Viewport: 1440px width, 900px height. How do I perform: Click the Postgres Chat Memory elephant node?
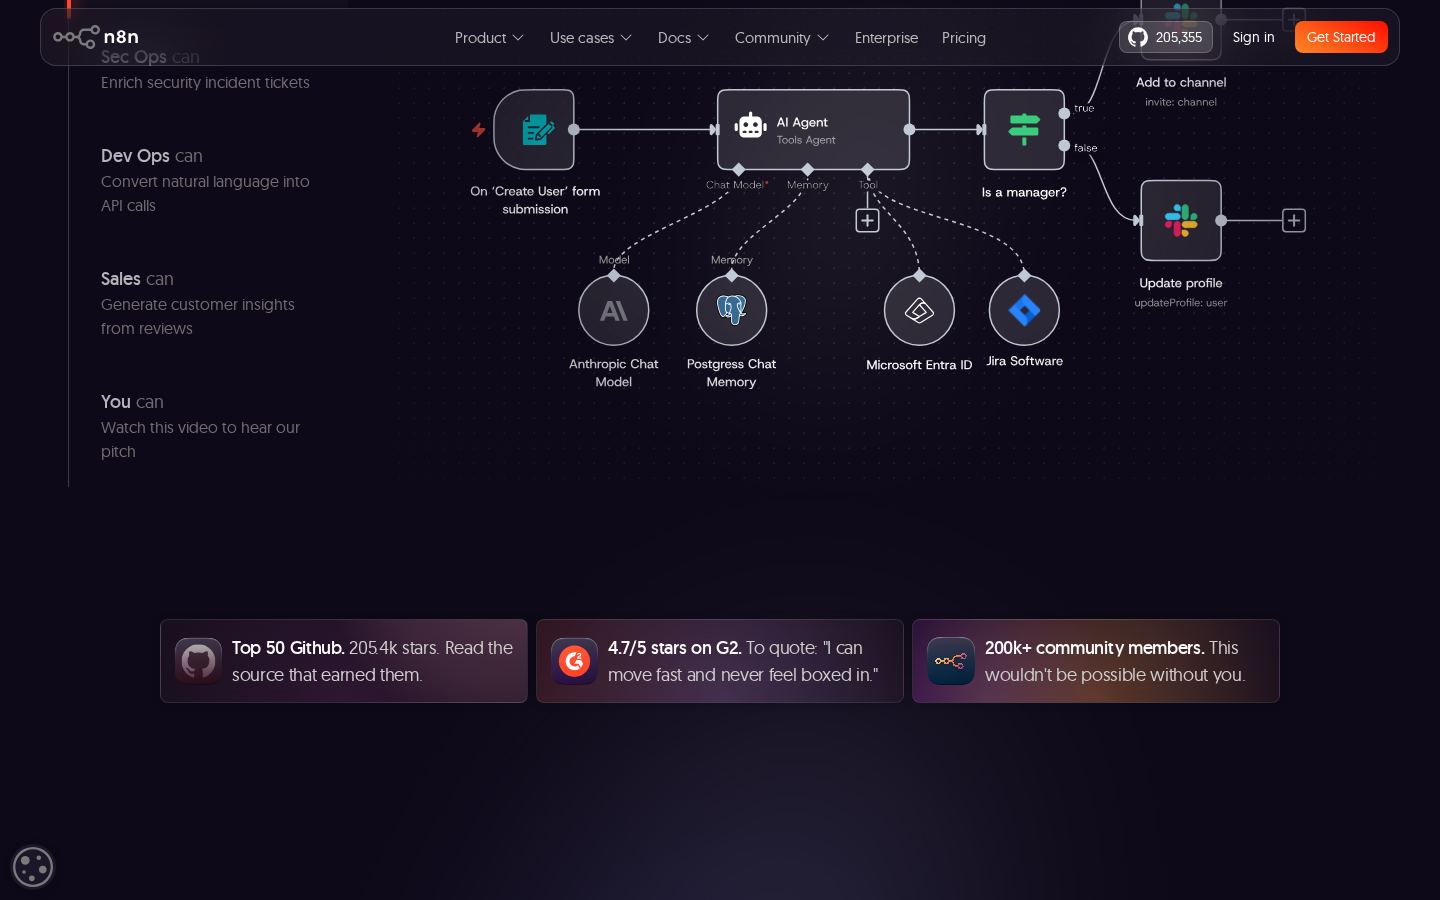pyautogui.click(x=732, y=310)
